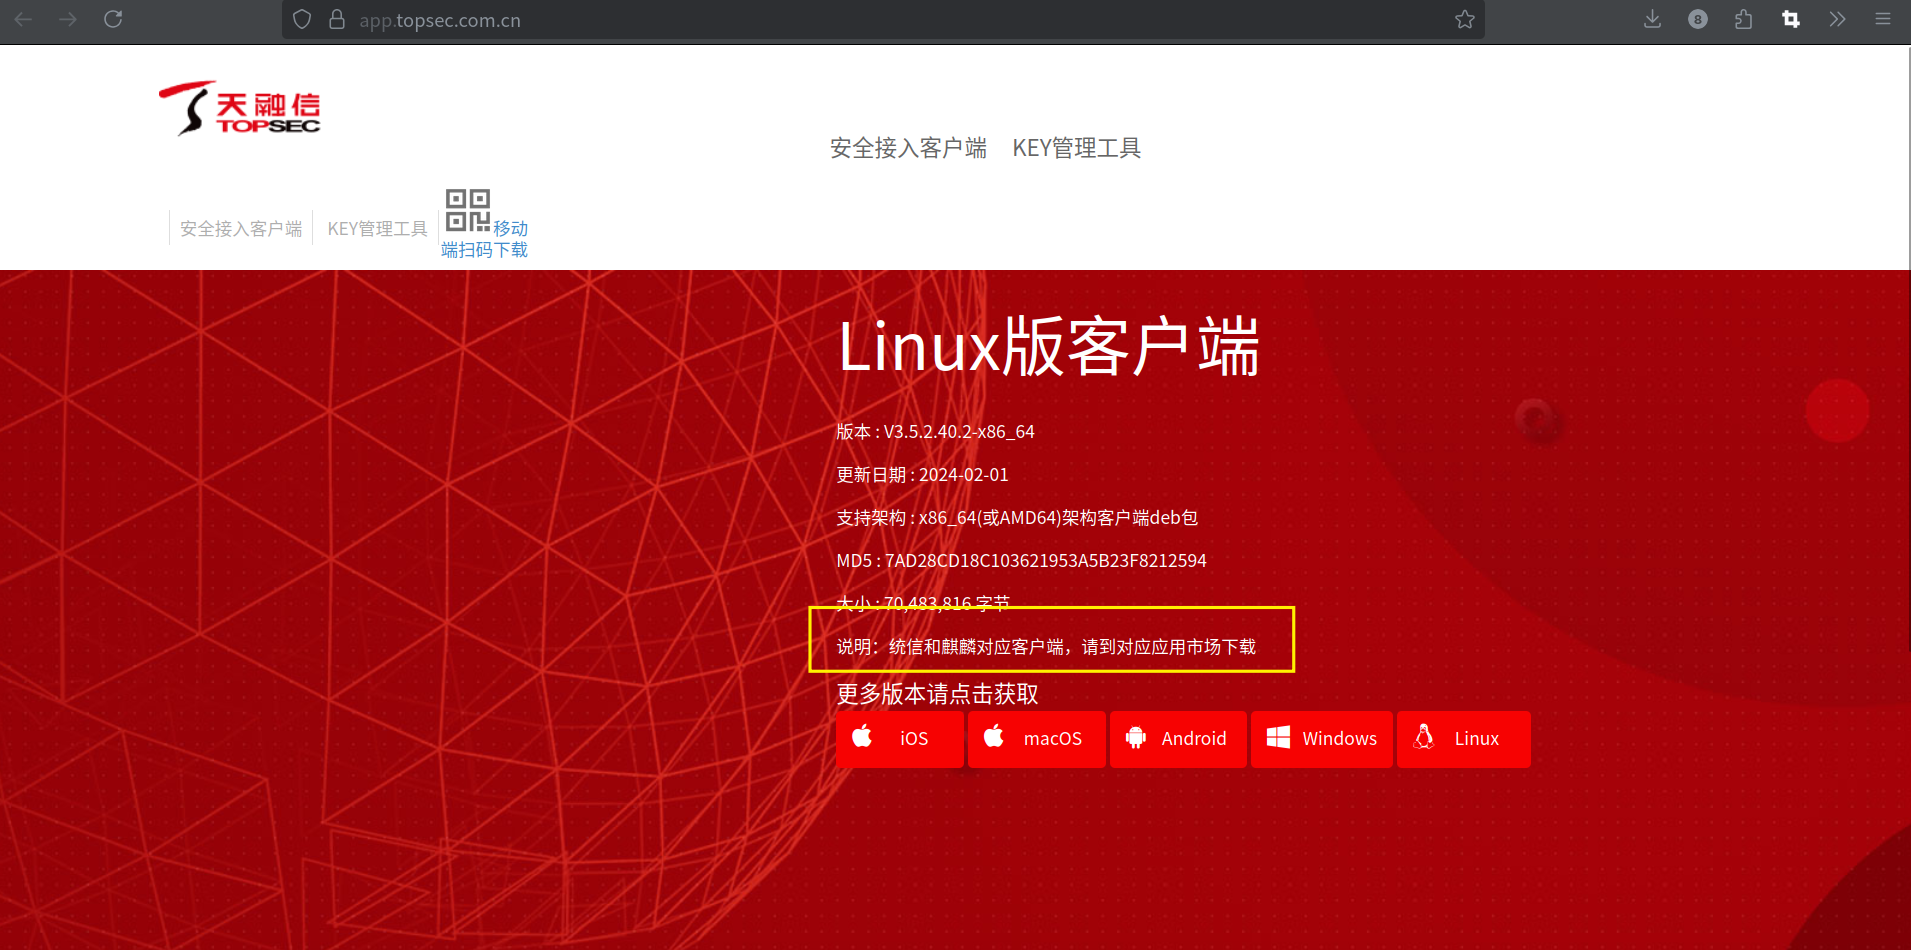Open the downloads panel icon
1911x950 pixels.
[1652, 19]
